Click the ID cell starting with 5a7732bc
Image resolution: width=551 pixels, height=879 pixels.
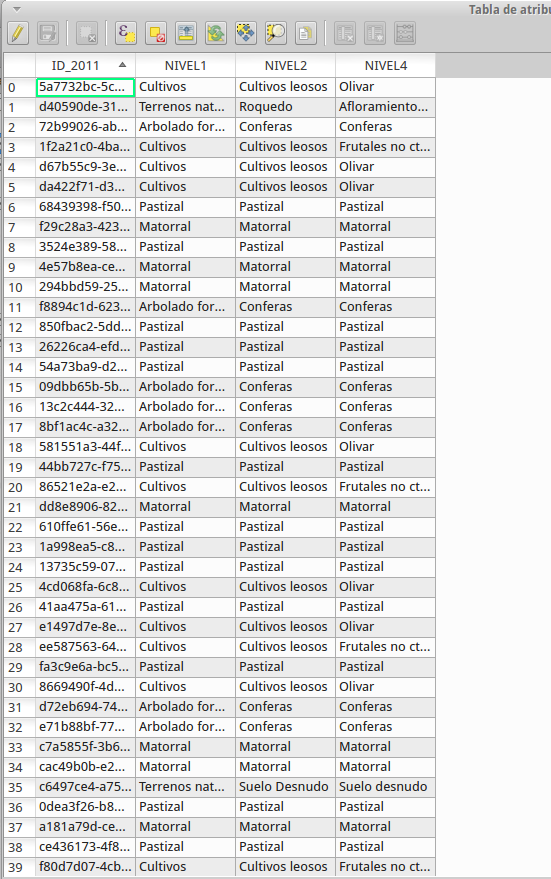(x=85, y=87)
